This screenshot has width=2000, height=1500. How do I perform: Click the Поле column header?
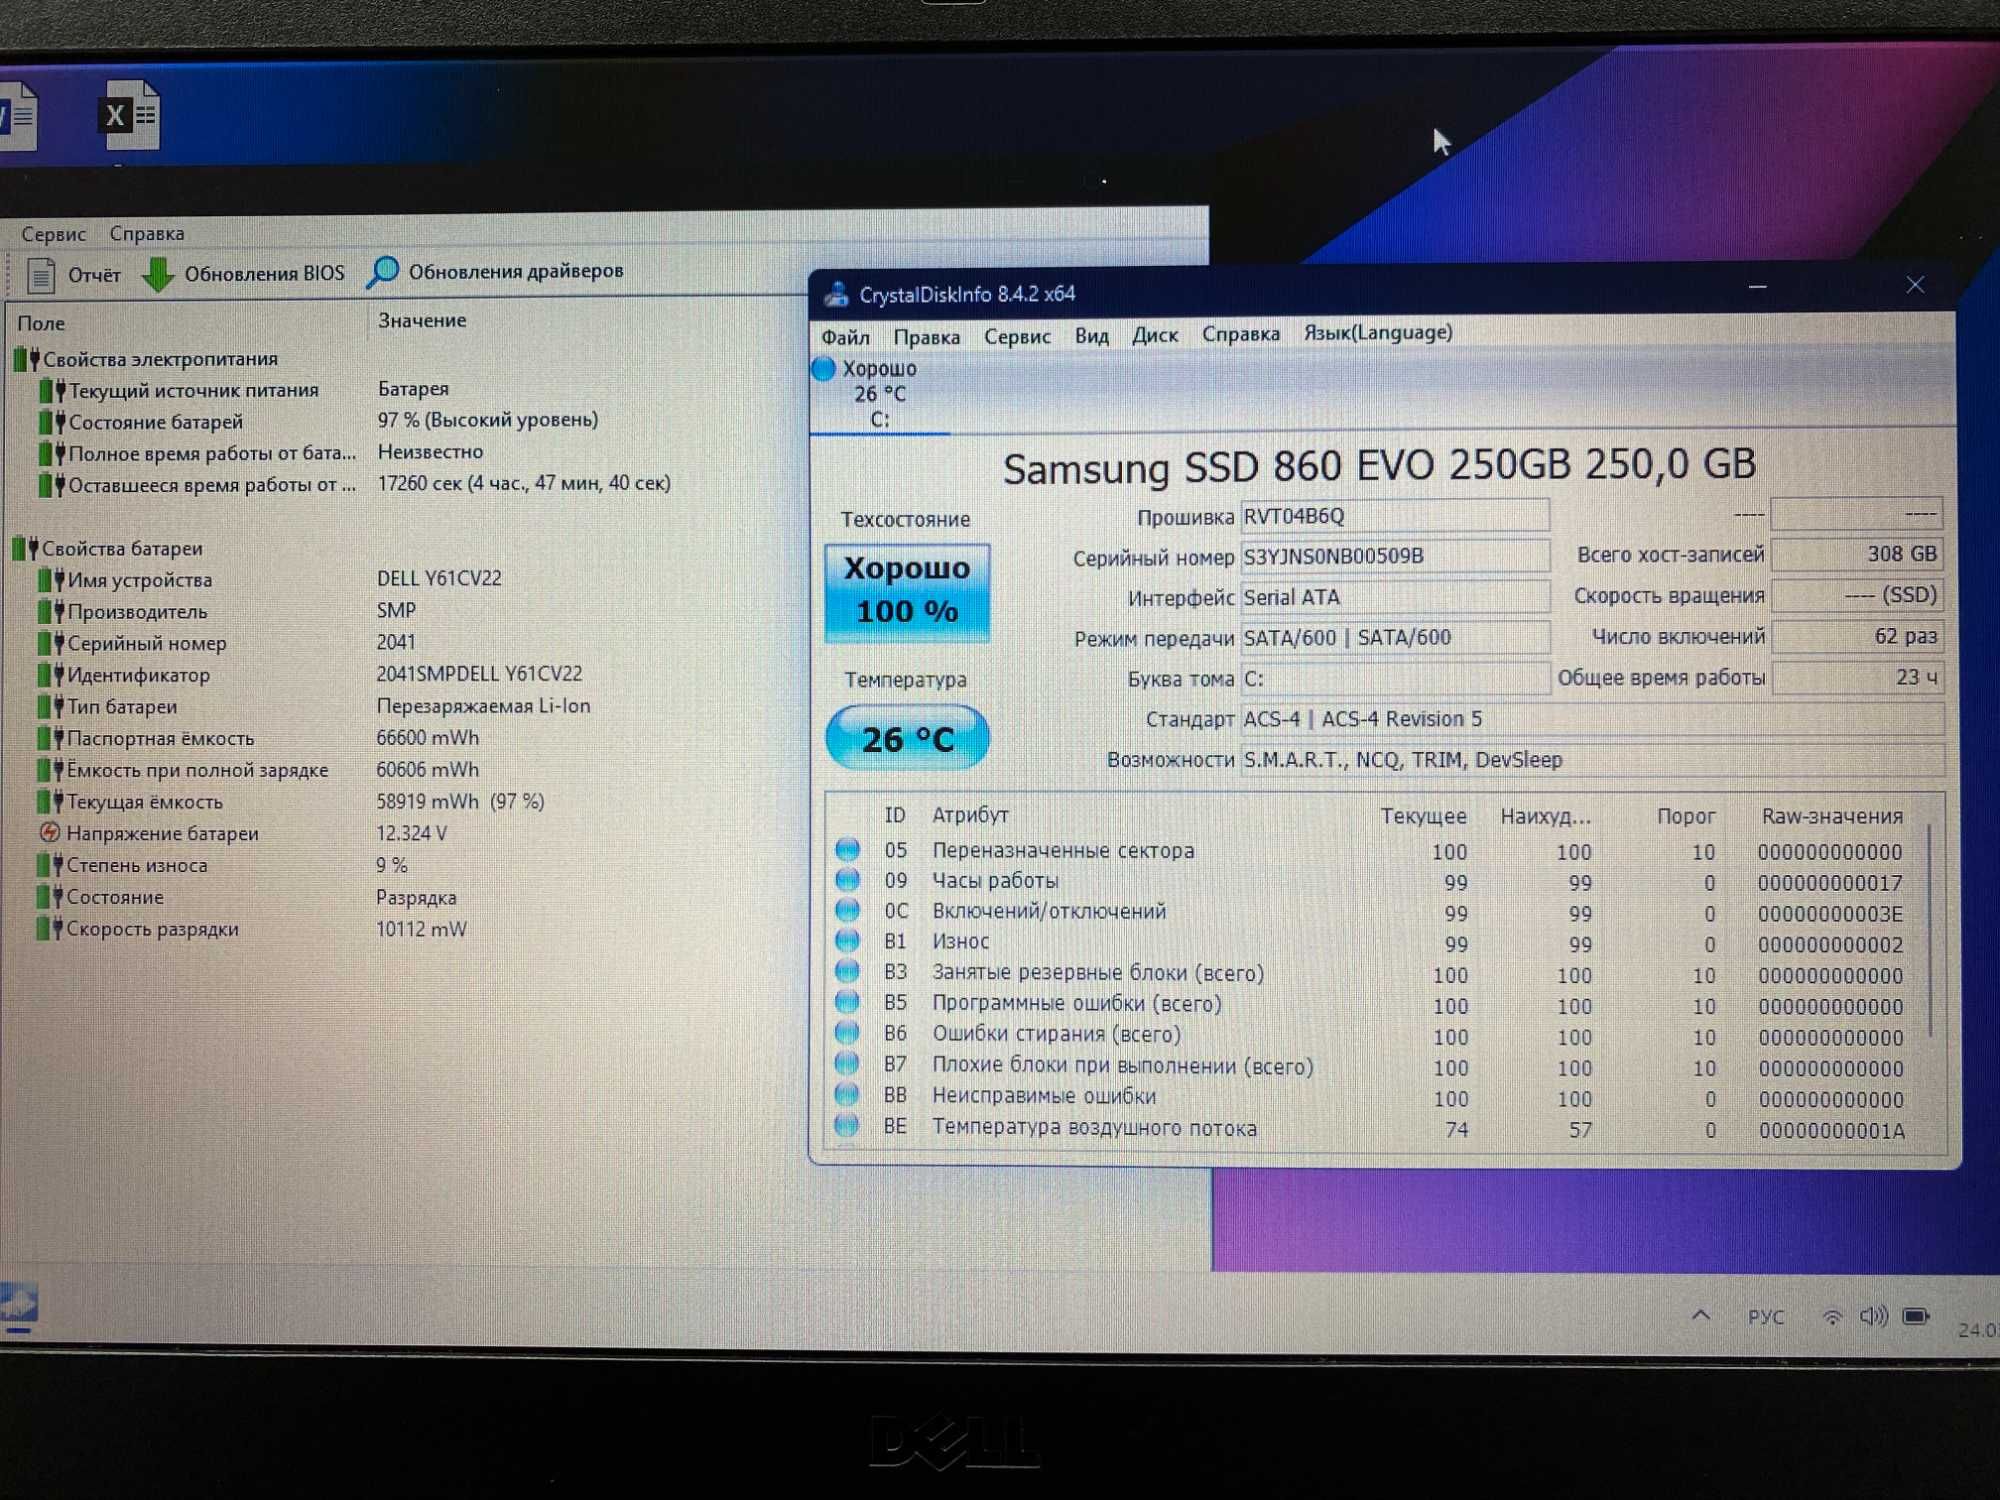[x=41, y=324]
